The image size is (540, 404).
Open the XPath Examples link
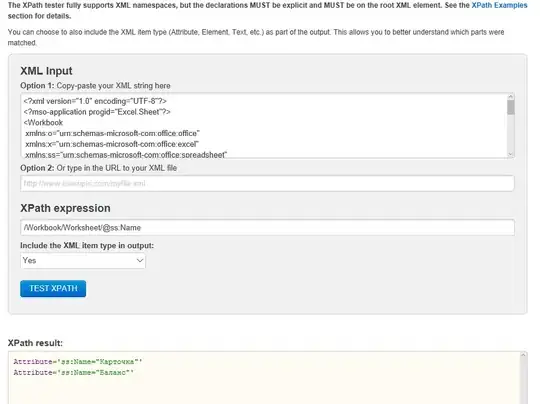tap(499, 6)
